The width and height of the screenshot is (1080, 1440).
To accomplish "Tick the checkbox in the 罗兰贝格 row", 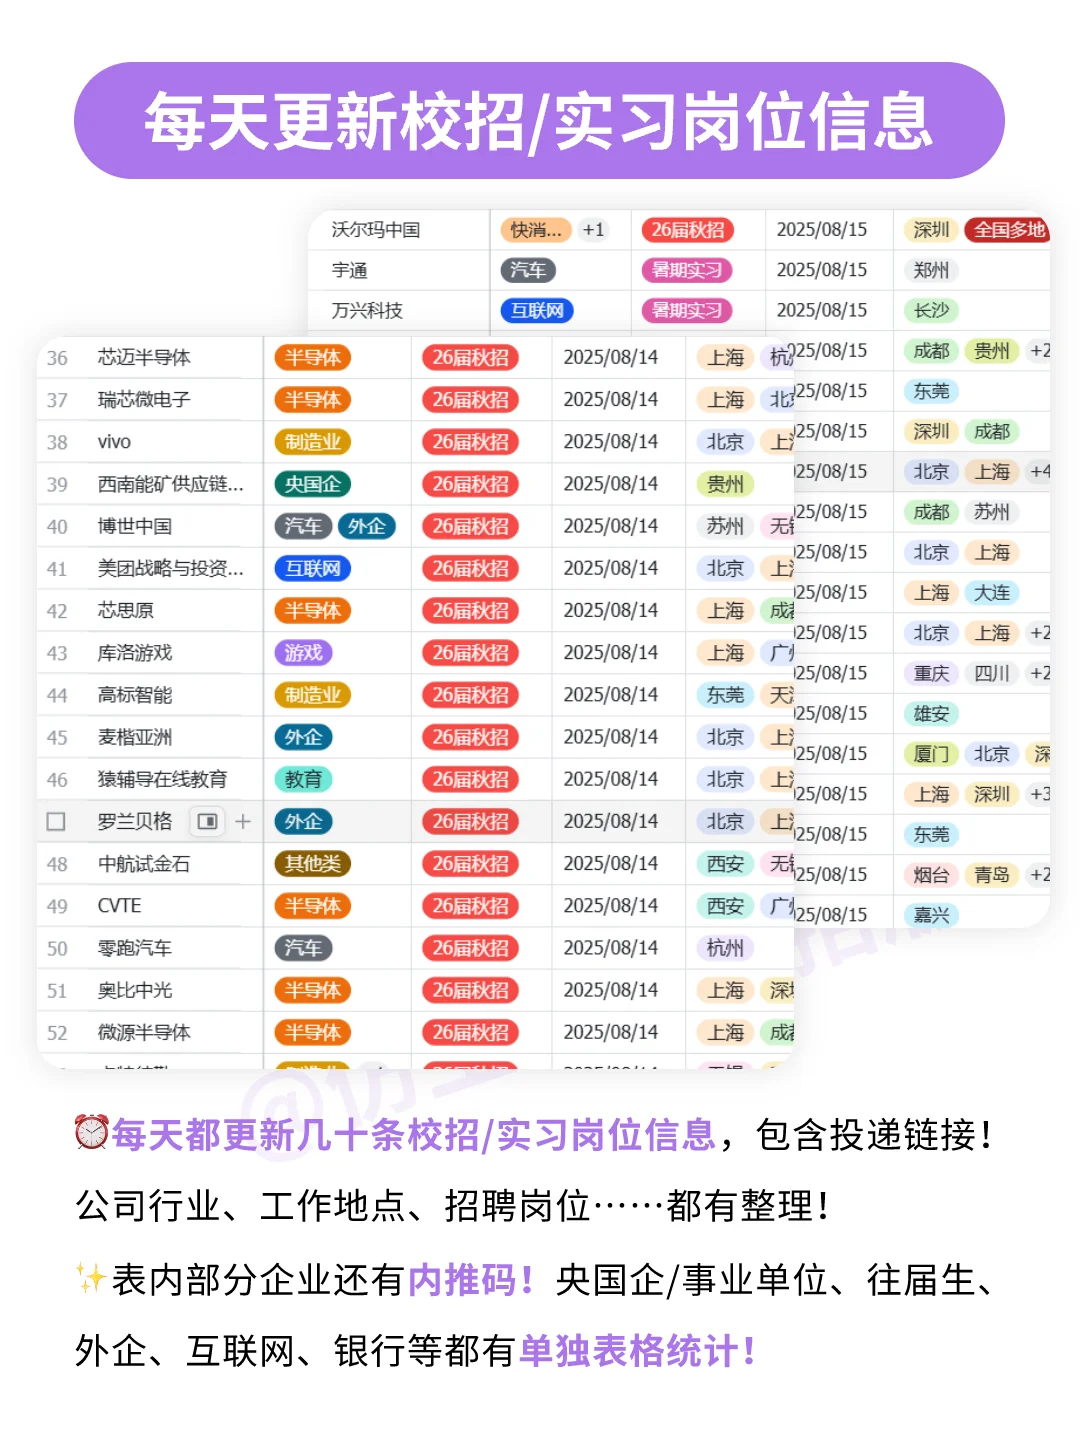I will (56, 822).
